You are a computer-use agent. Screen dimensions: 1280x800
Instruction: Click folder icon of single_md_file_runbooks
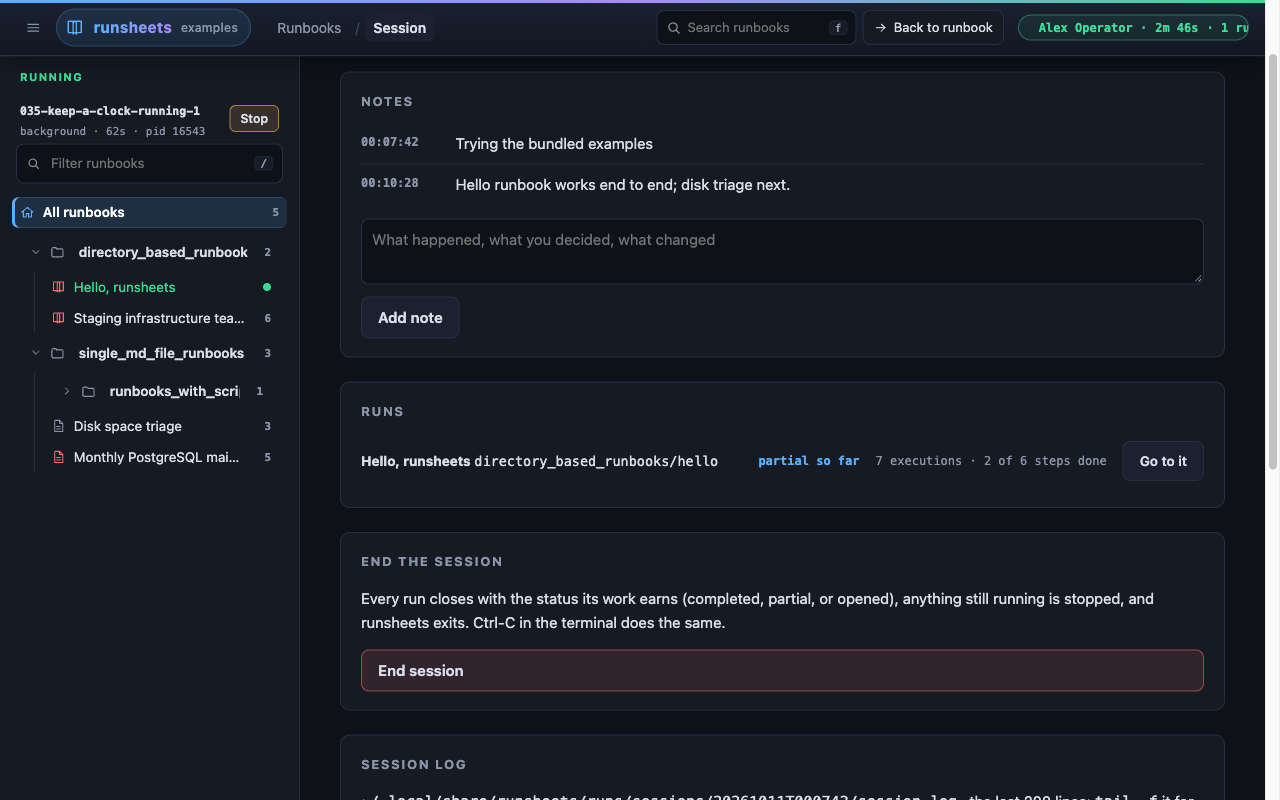pos(58,353)
